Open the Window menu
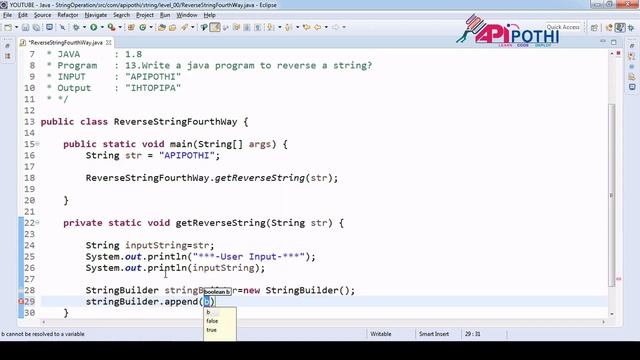The height and width of the screenshot is (360, 640). (187, 15)
